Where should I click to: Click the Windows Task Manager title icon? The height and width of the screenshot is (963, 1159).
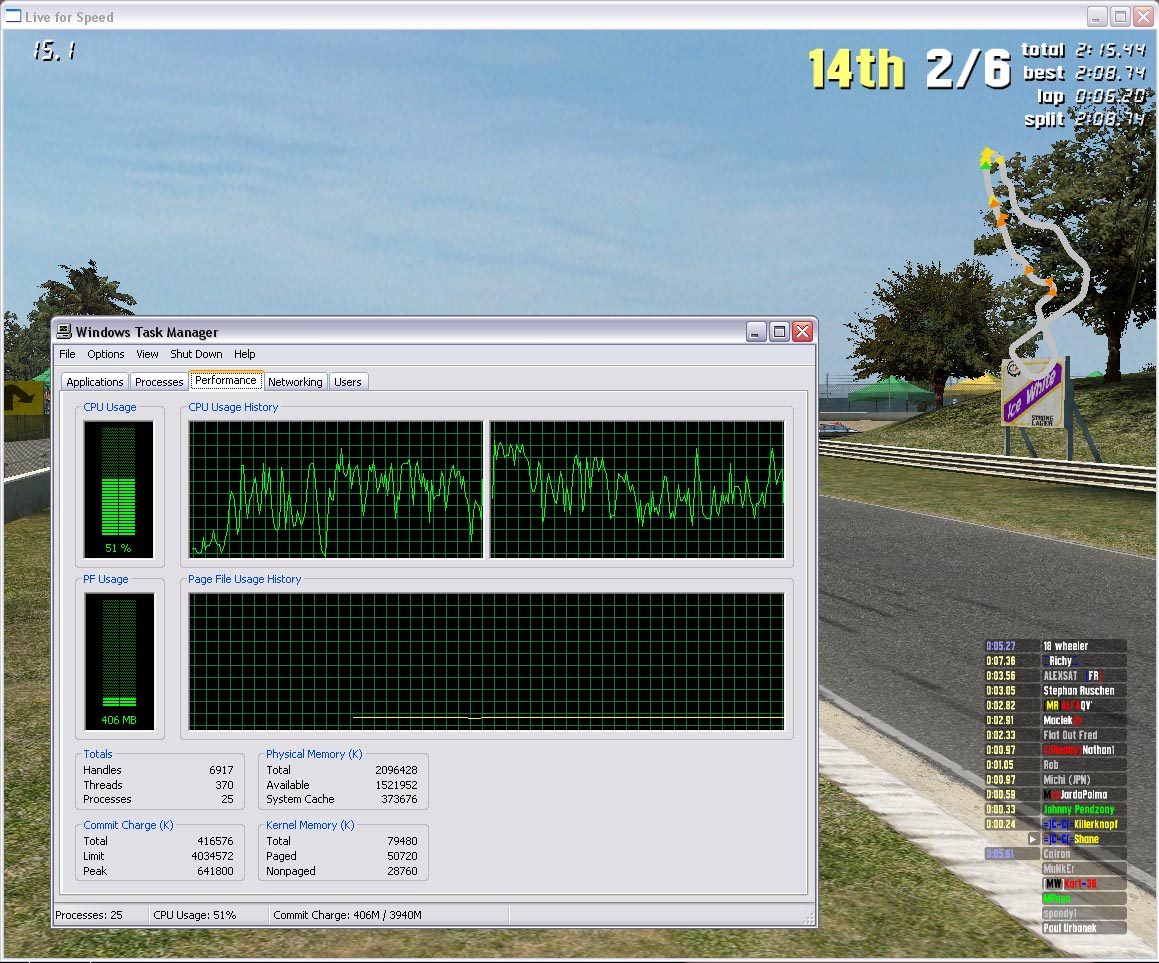64,332
